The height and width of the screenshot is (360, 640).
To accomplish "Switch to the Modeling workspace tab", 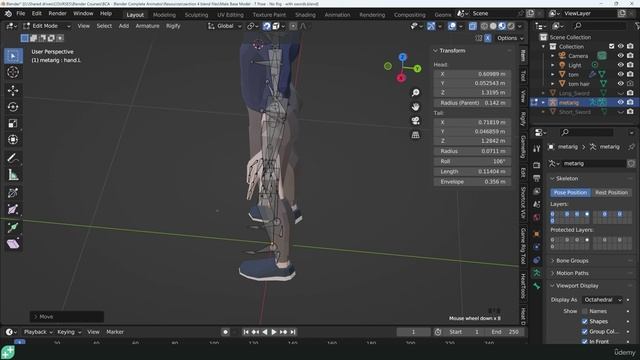I will (x=164, y=15).
